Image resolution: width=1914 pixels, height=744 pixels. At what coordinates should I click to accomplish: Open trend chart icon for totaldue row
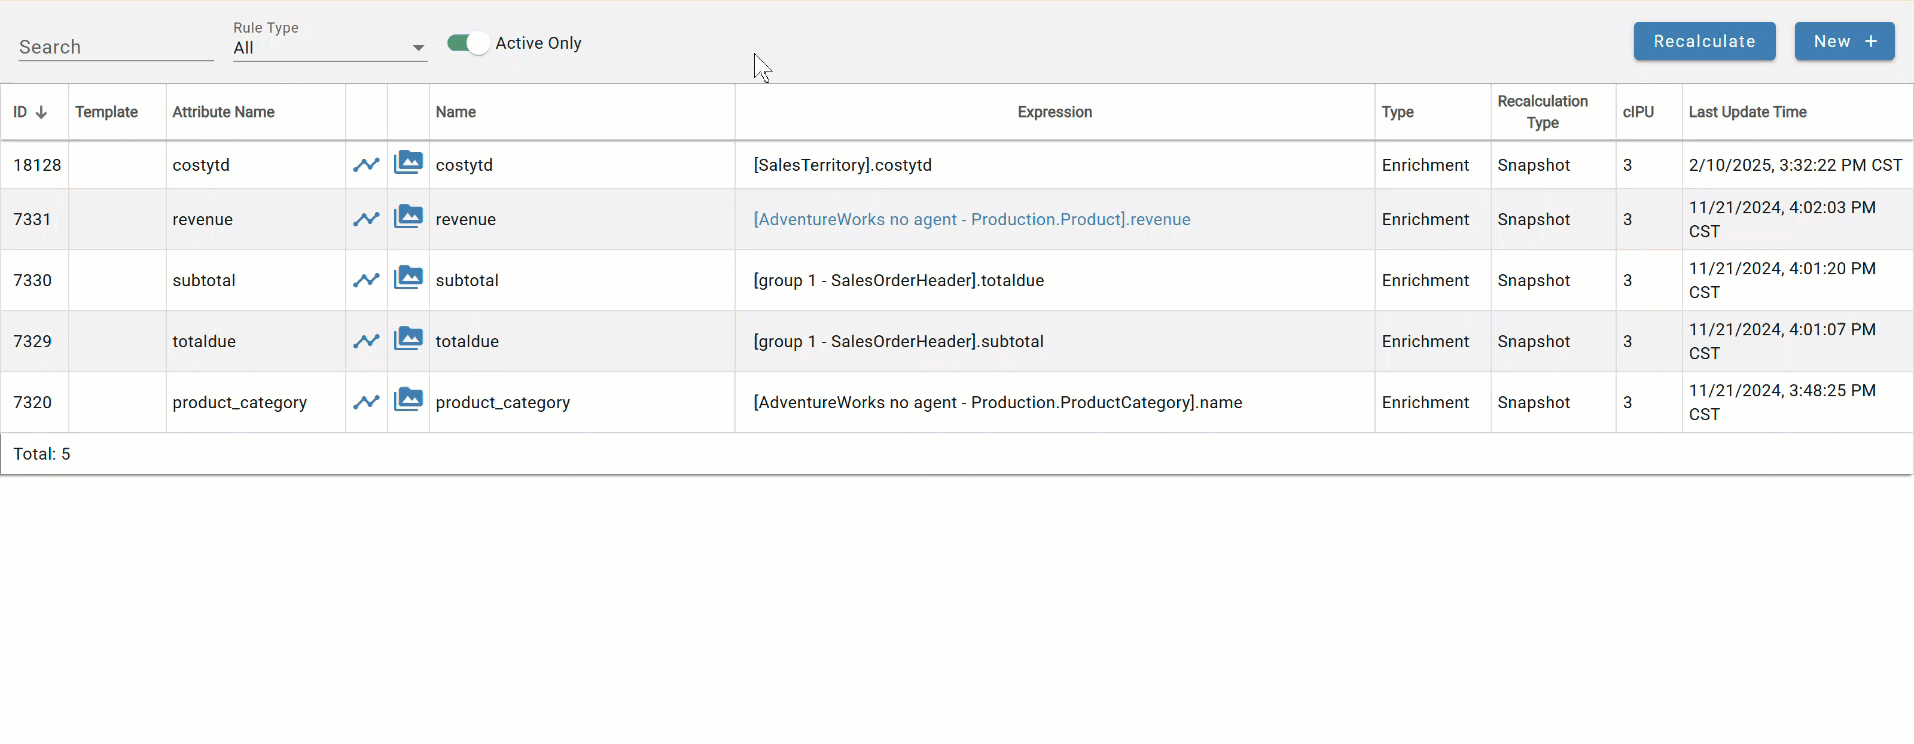366,341
